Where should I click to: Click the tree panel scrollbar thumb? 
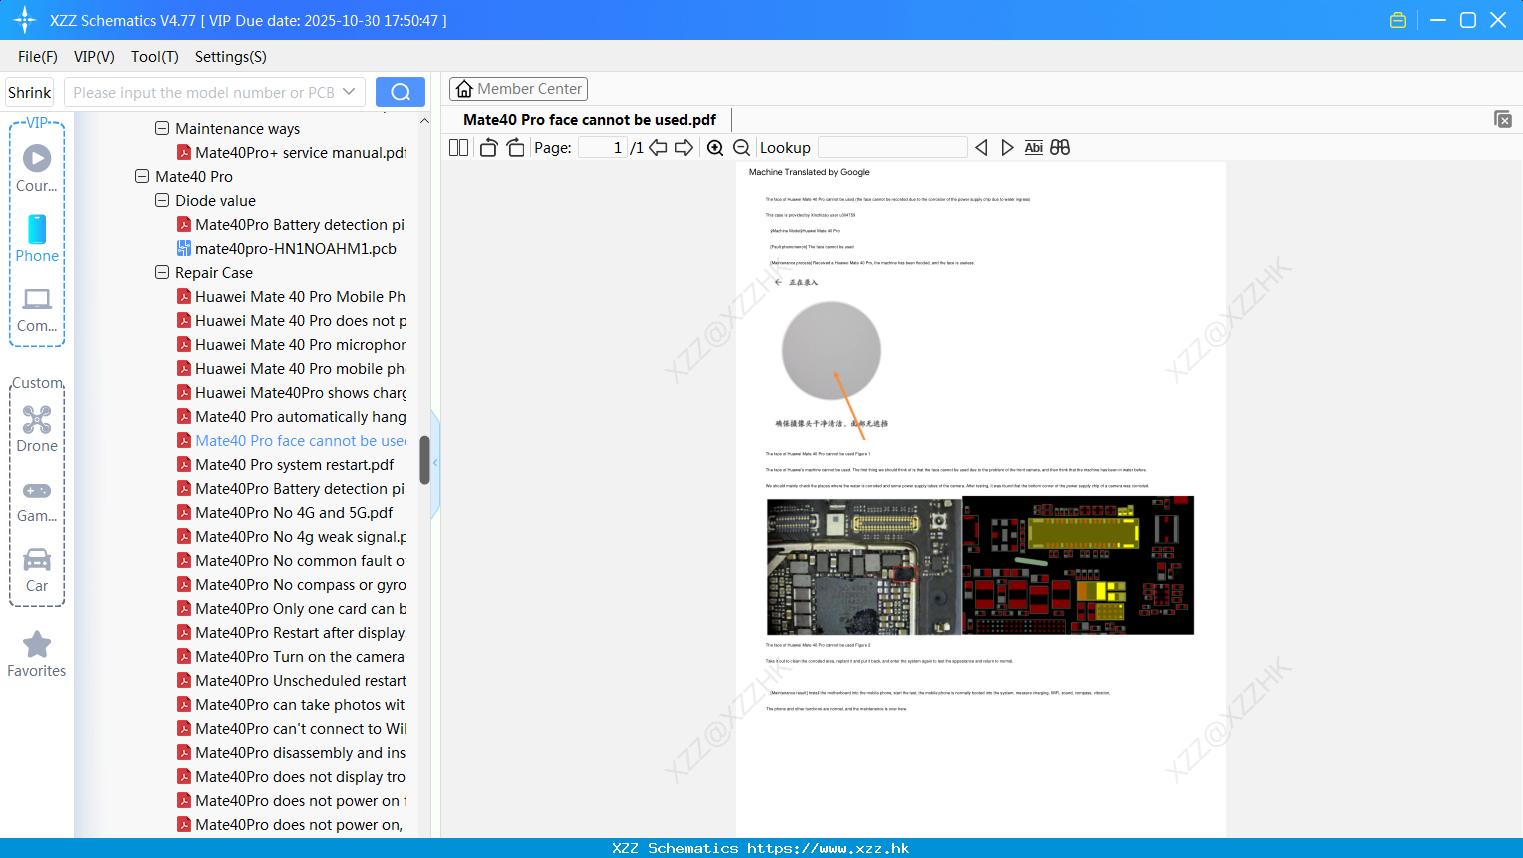pos(424,460)
